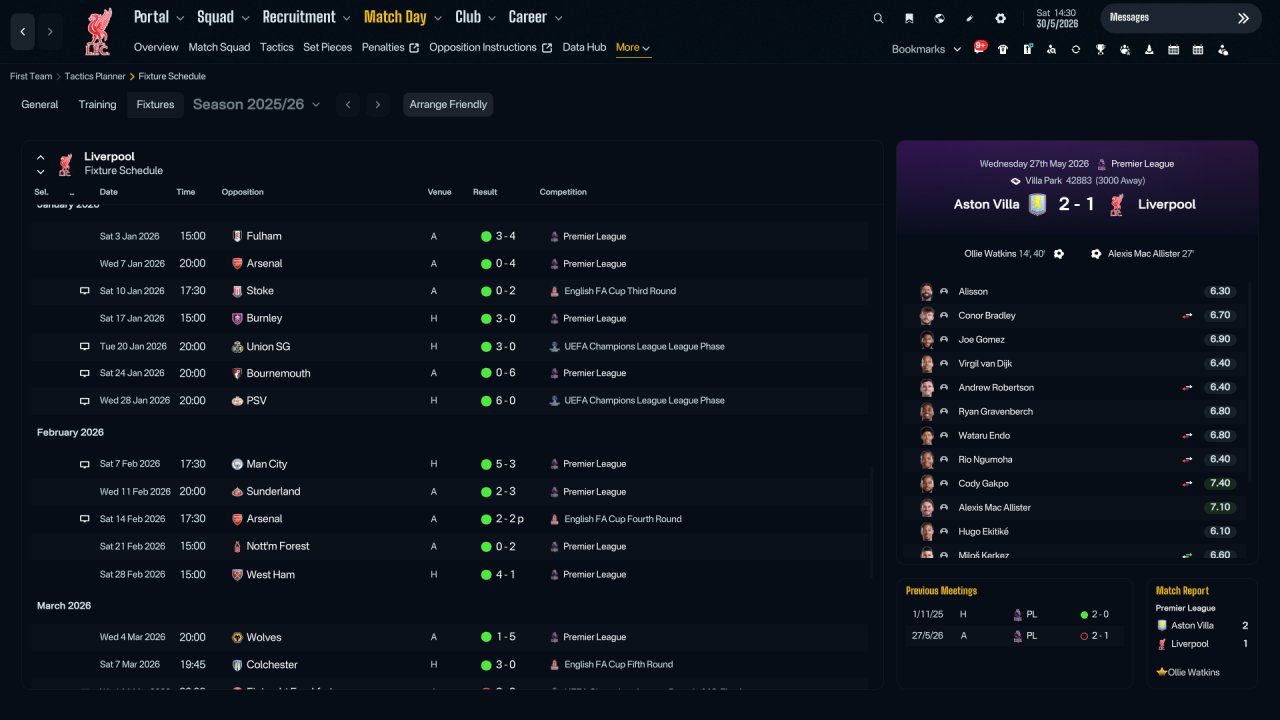Click substitution arrow icon beside Cody Gakpo
Screen dimensions: 1280x720
click(x=1187, y=483)
